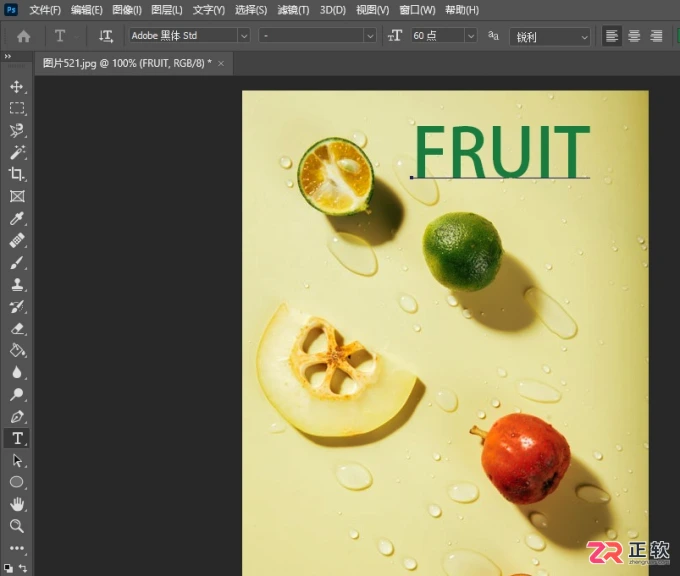The height and width of the screenshot is (576, 680).
Task: Select the History Brush tool
Action: [17, 307]
